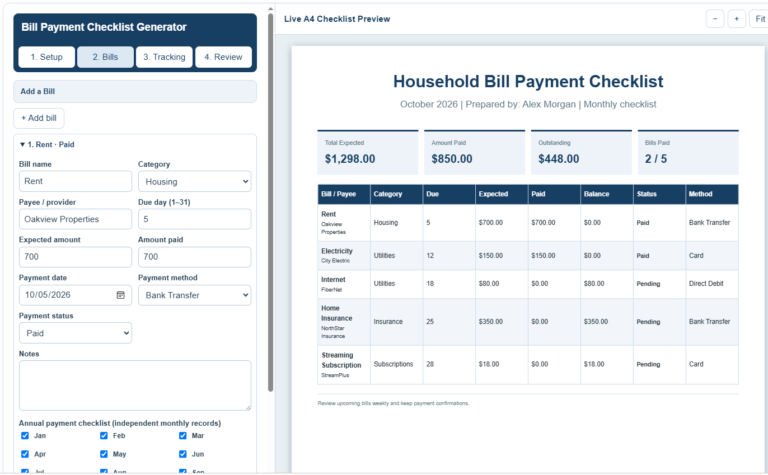Click the Household Bill Payment Checklist title
Screen dimensions: 768x475
pos(528,81)
